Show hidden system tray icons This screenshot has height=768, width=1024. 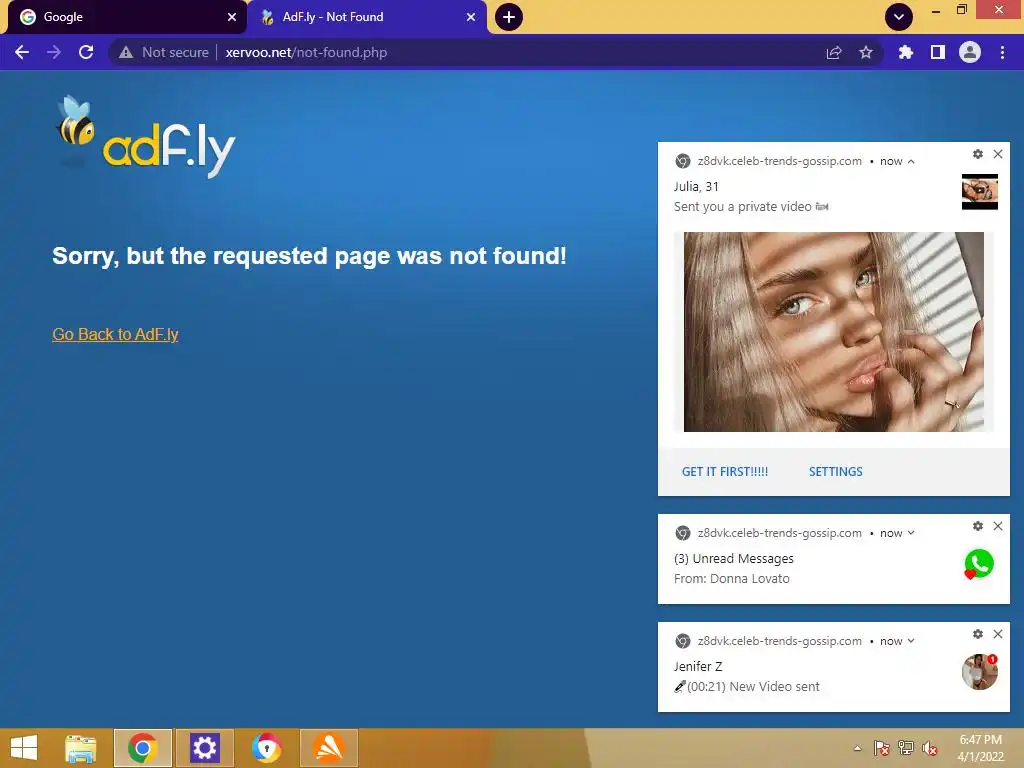(857, 748)
